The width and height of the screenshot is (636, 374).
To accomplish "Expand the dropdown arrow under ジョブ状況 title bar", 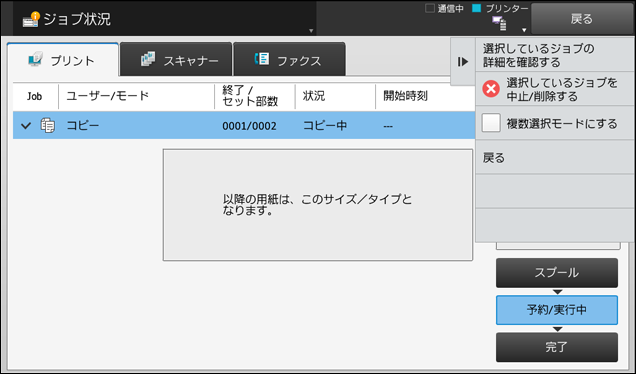I will pos(311,30).
